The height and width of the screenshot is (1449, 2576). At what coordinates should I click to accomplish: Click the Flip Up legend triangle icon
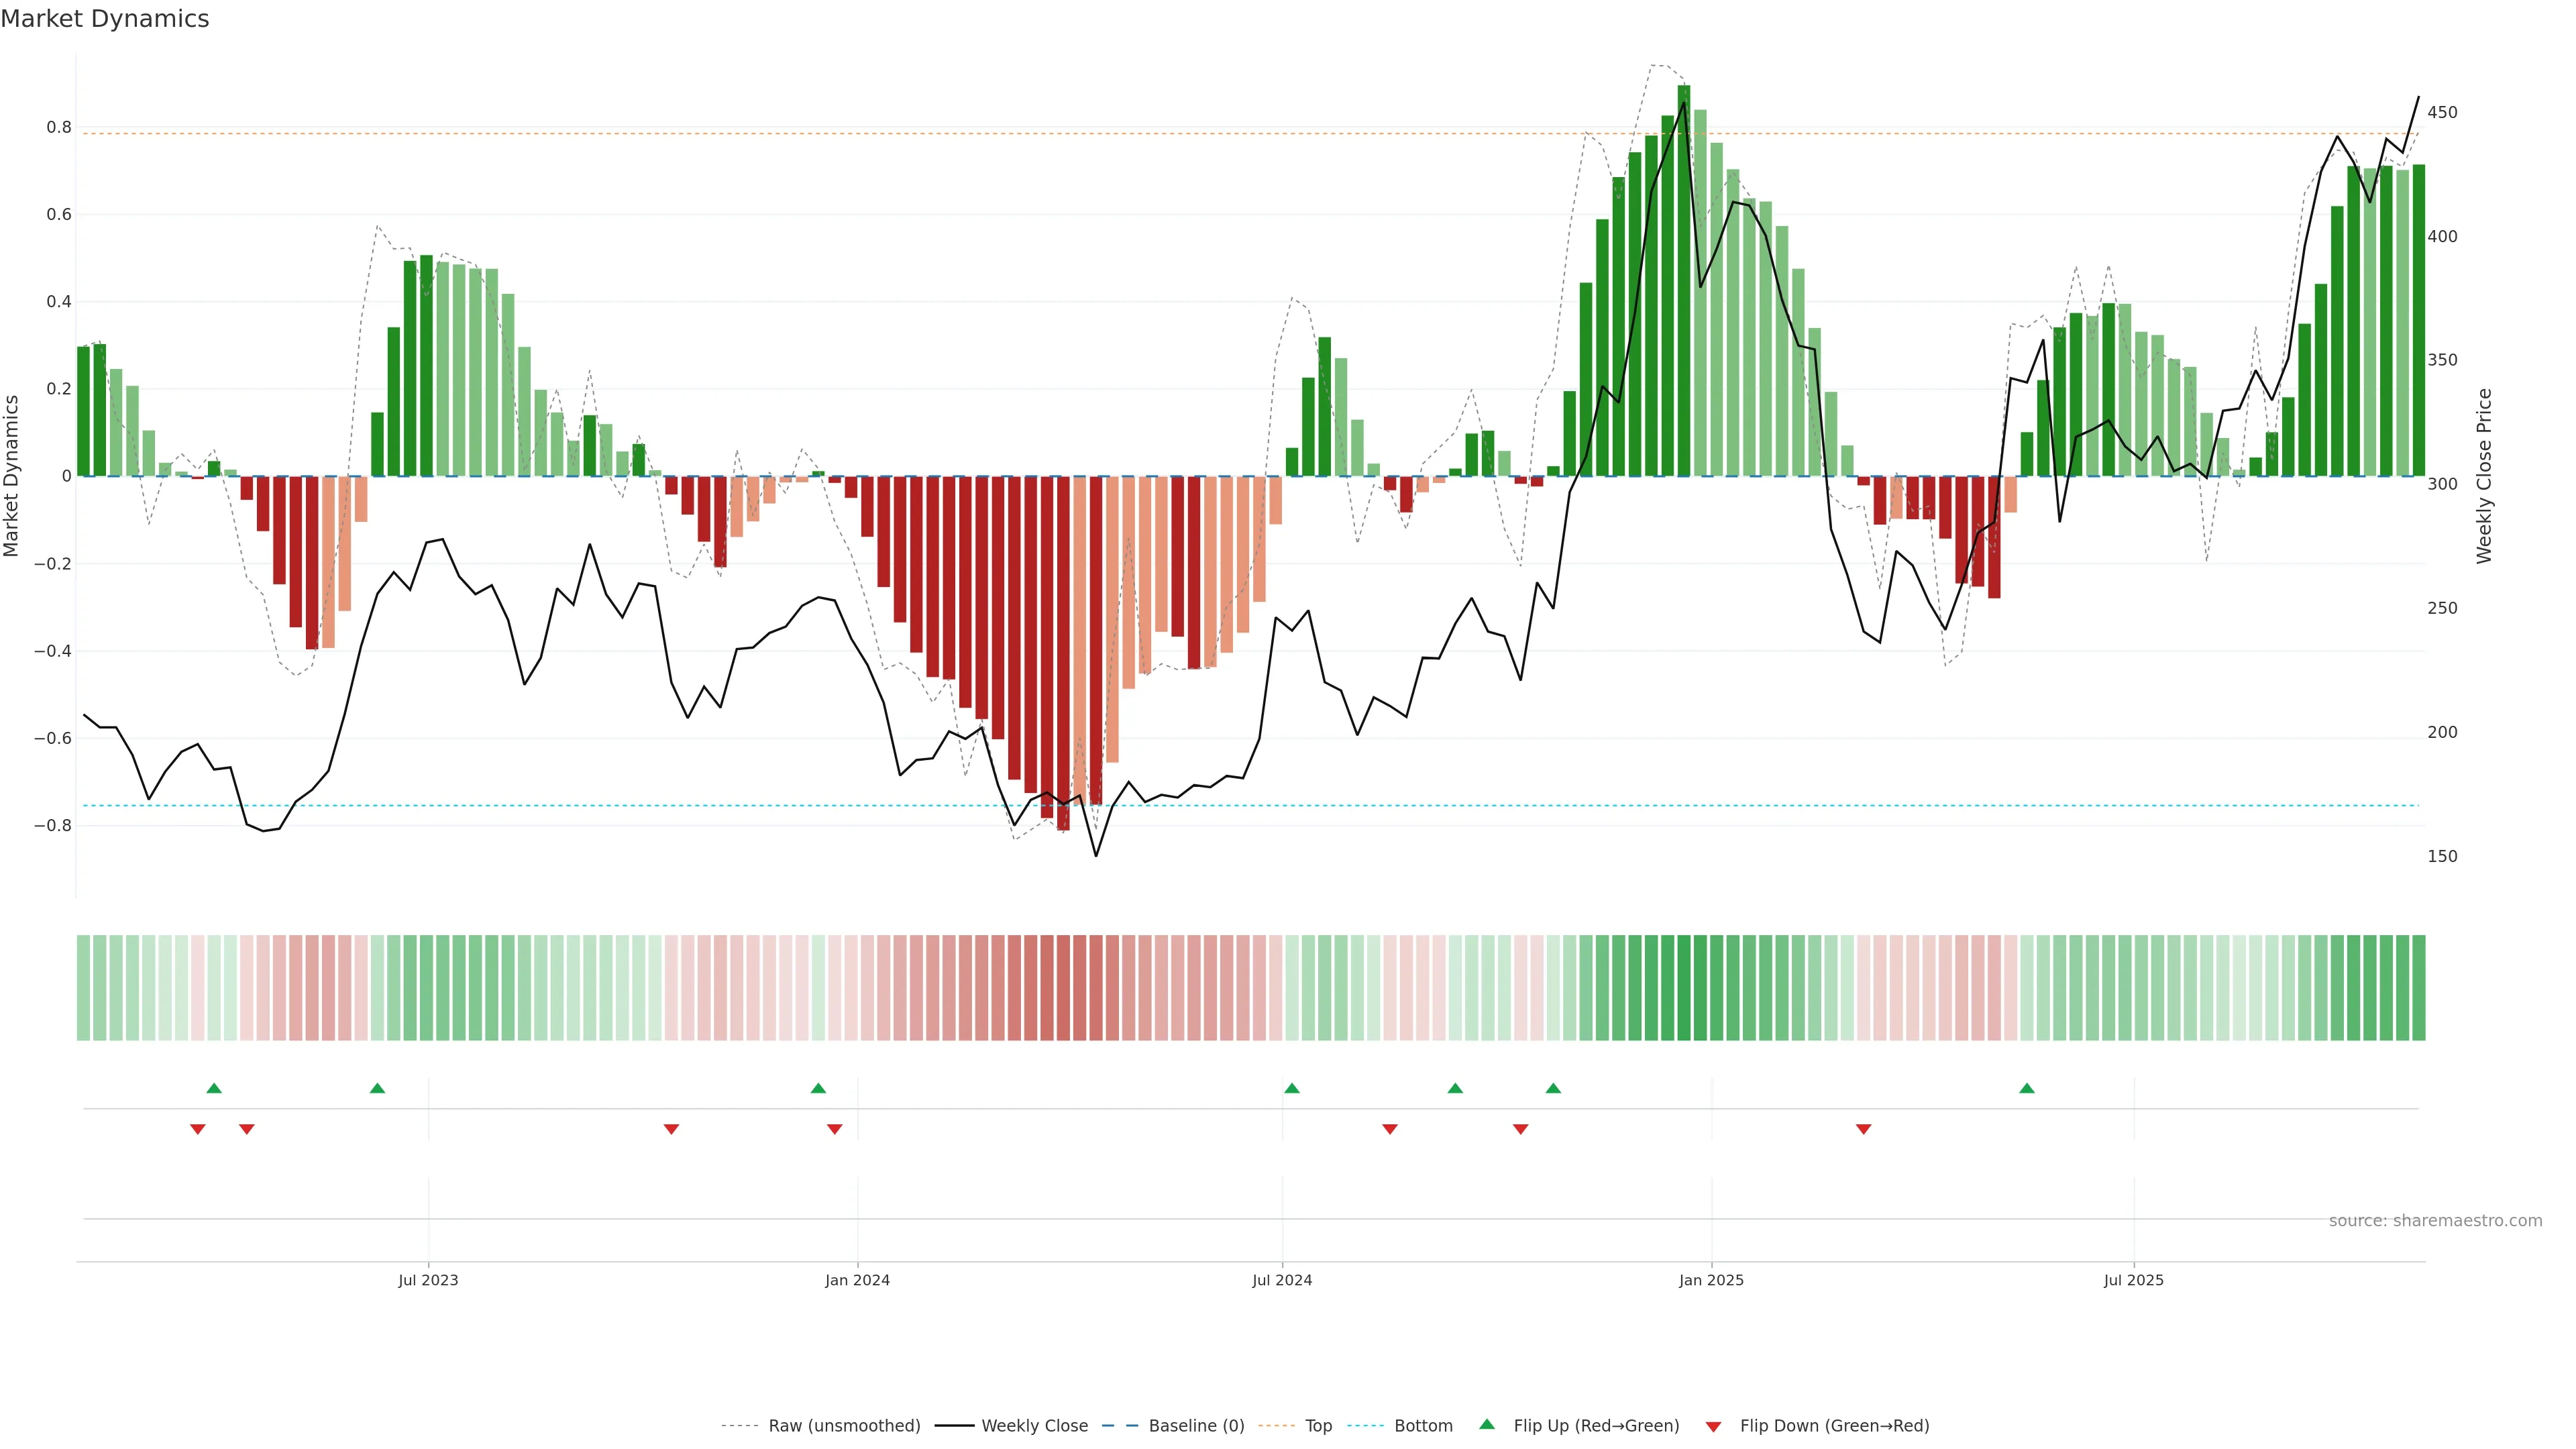coord(1487,1424)
